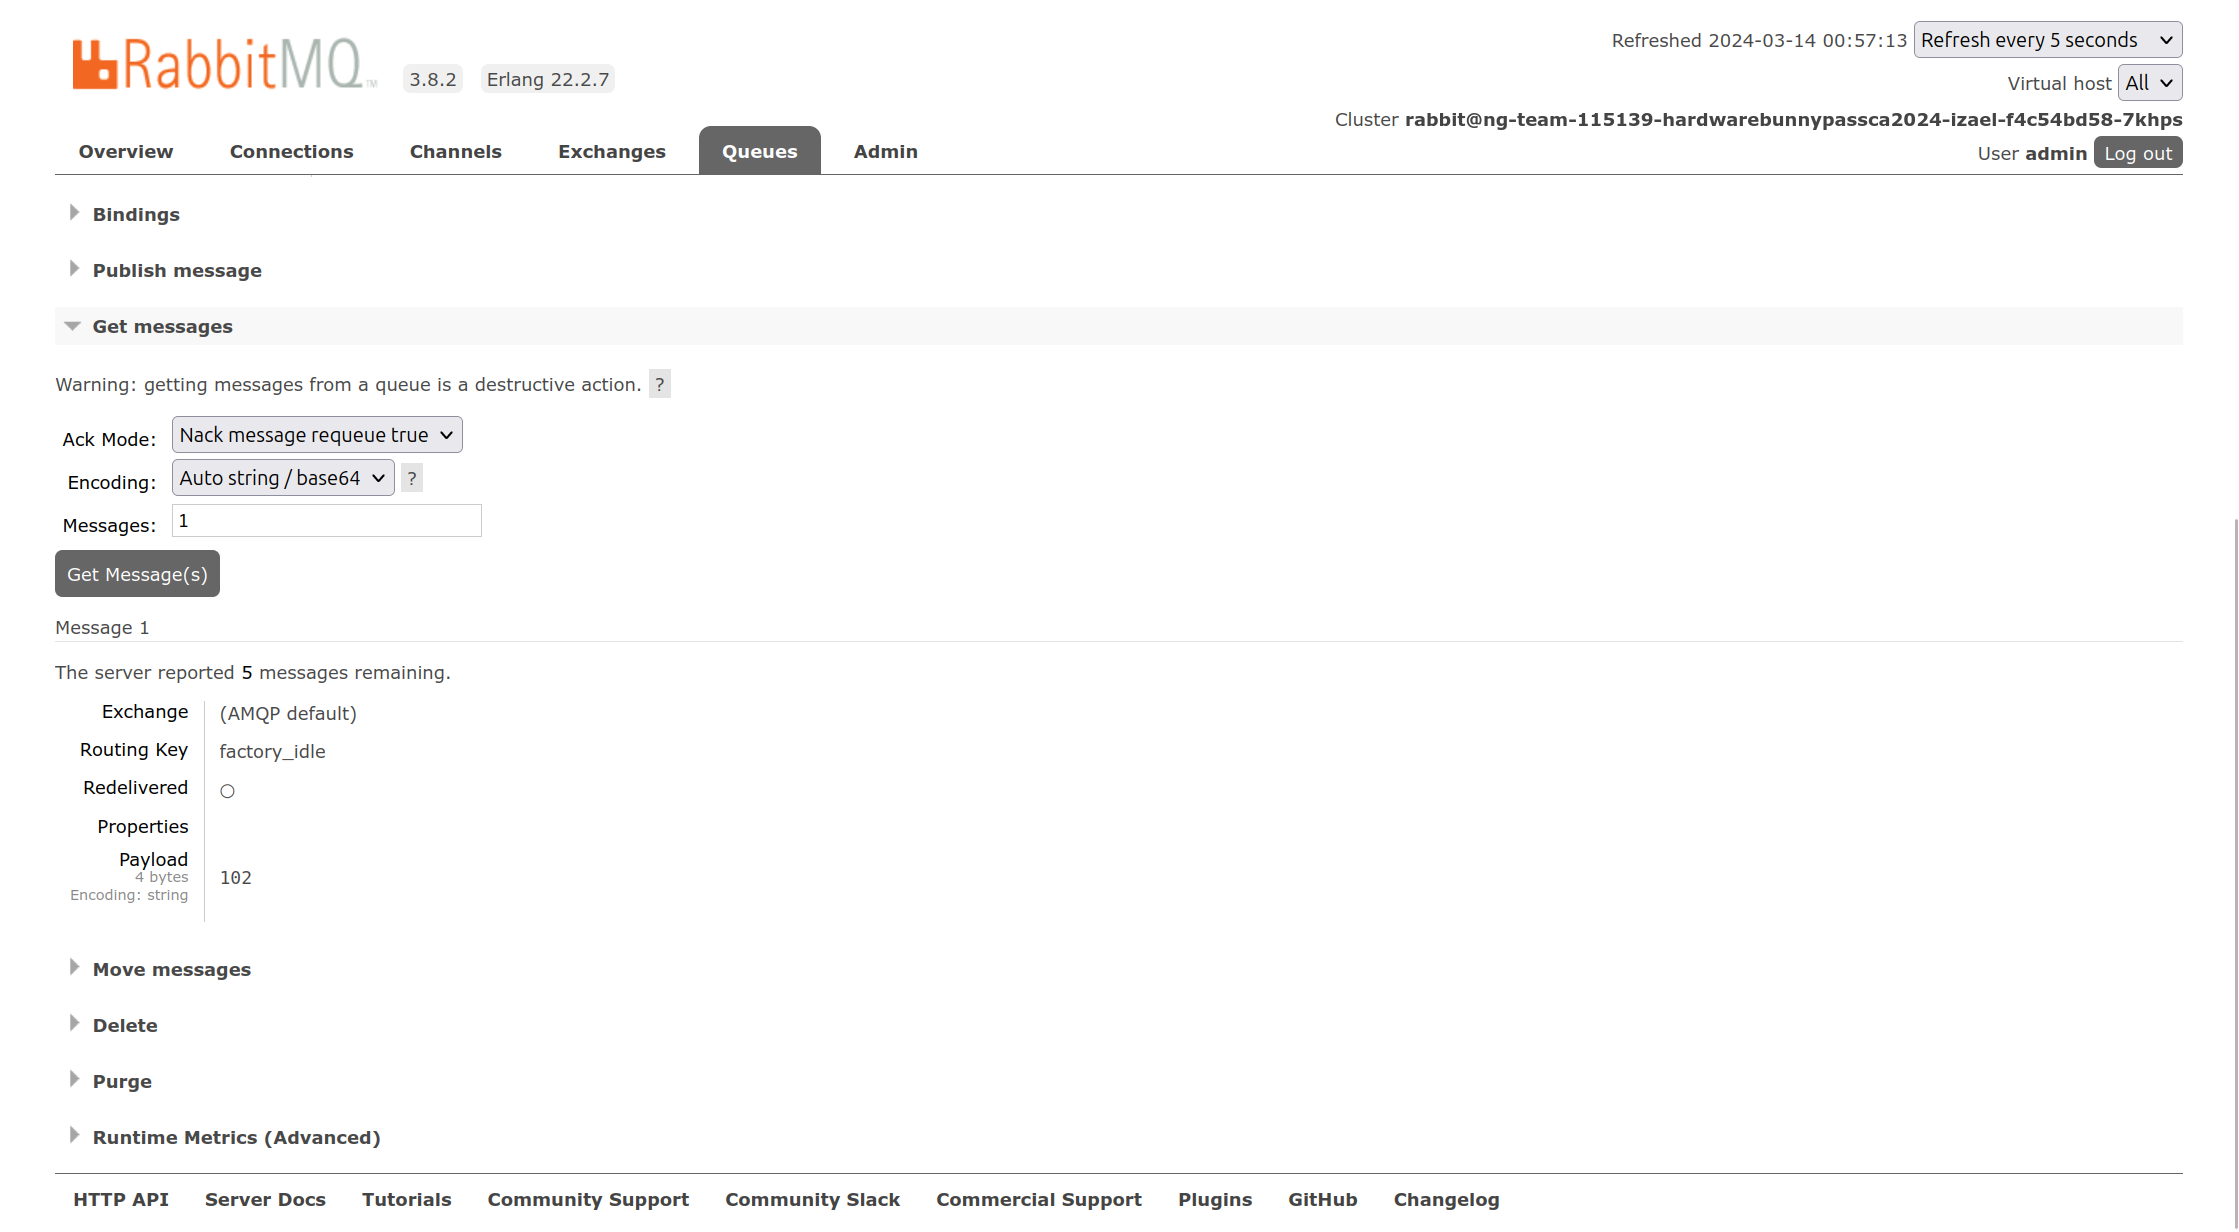Log out of the admin account

click(x=2138, y=153)
